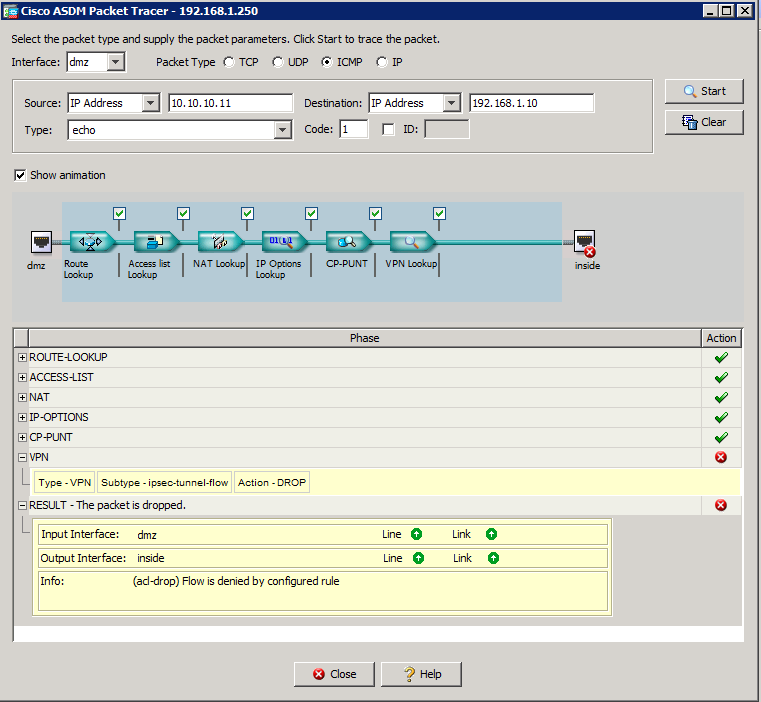Click green check for CP-PUNT row
The image size is (761, 702).
coord(721,437)
